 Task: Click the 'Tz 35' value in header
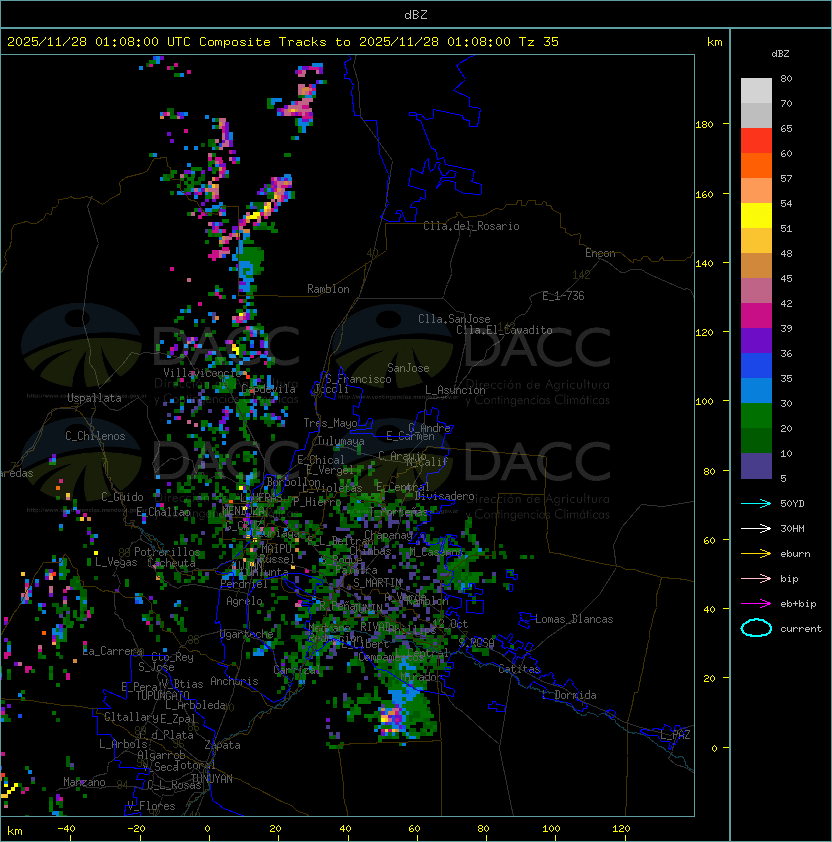click(539, 42)
